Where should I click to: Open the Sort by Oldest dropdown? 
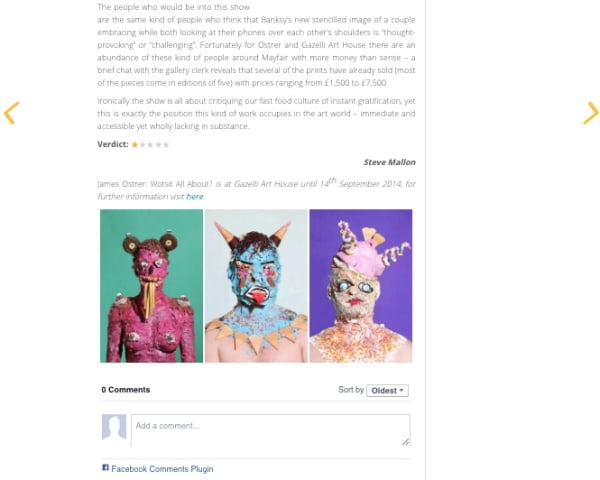tap(387, 390)
